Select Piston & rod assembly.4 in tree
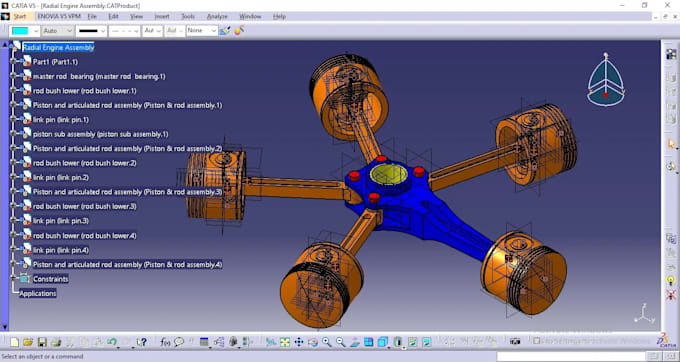 click(128, 264)
